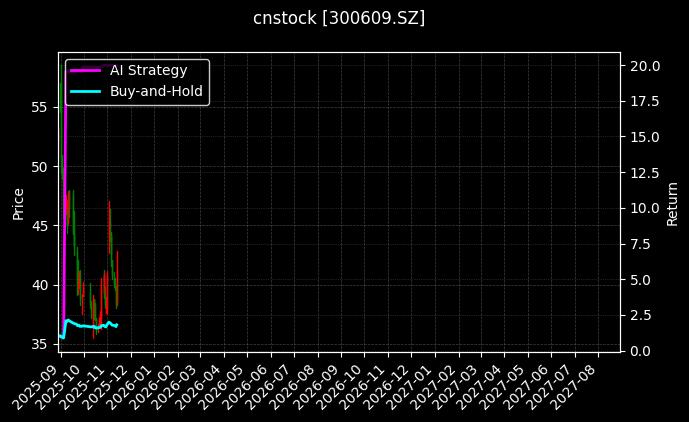This screenshot has width=689, height=422.
Task: Click the chart title cnstock [300609.SZ]
Action: coord(339,18)
